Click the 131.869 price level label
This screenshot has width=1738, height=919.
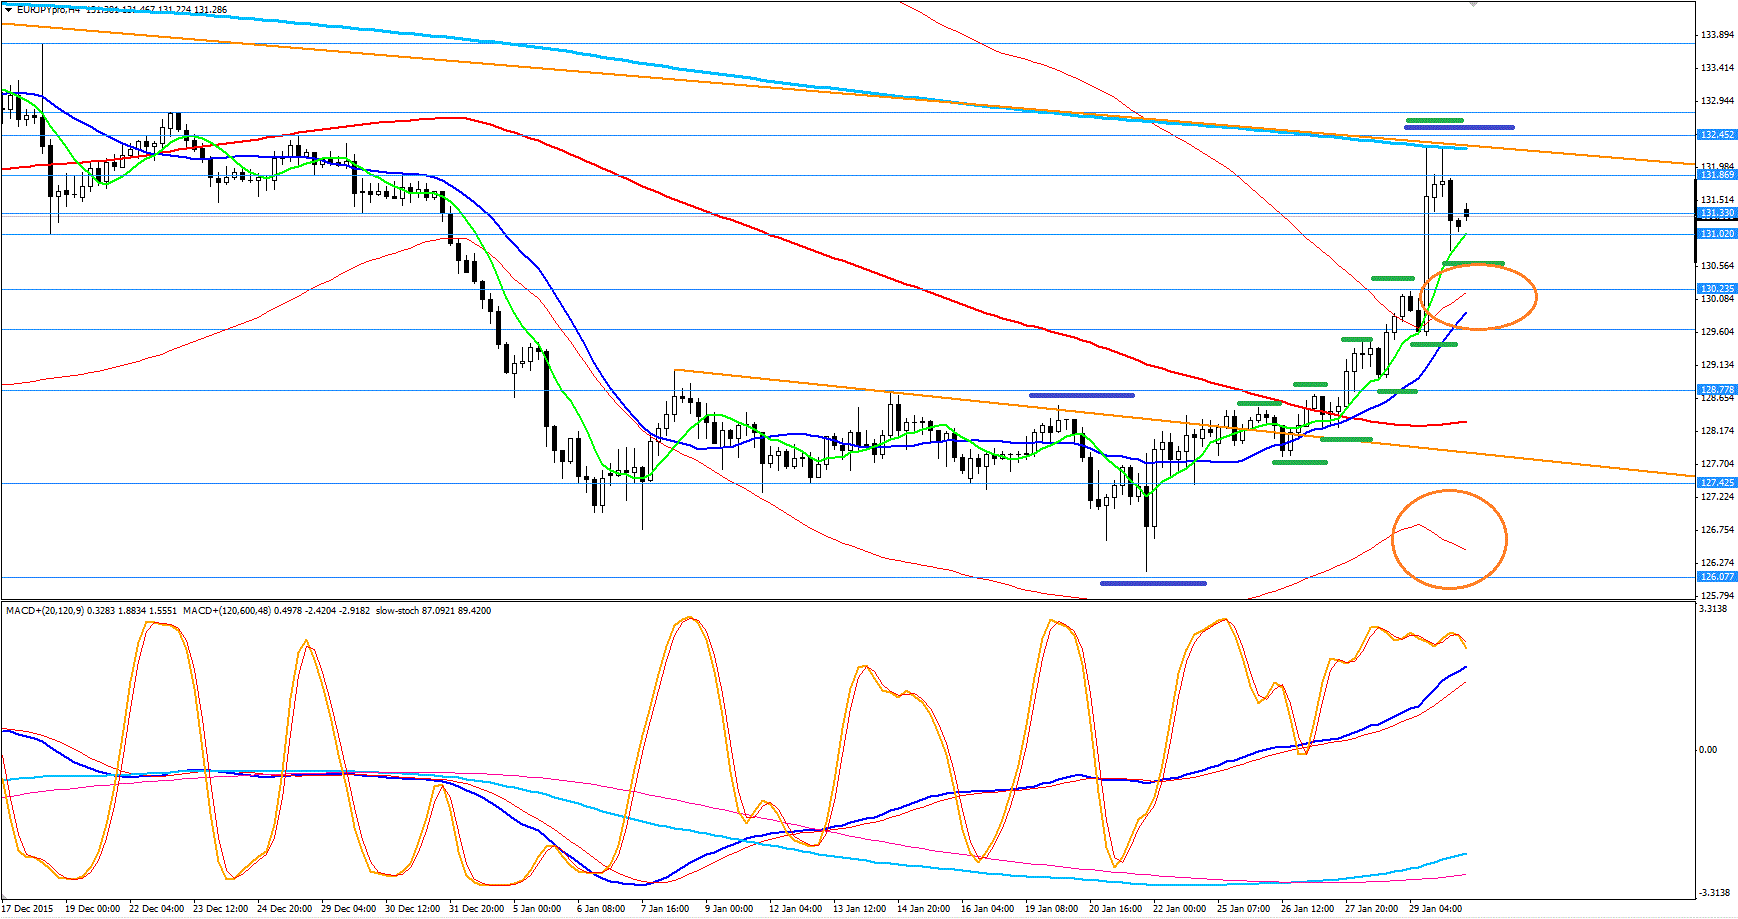pos(1717,175)
